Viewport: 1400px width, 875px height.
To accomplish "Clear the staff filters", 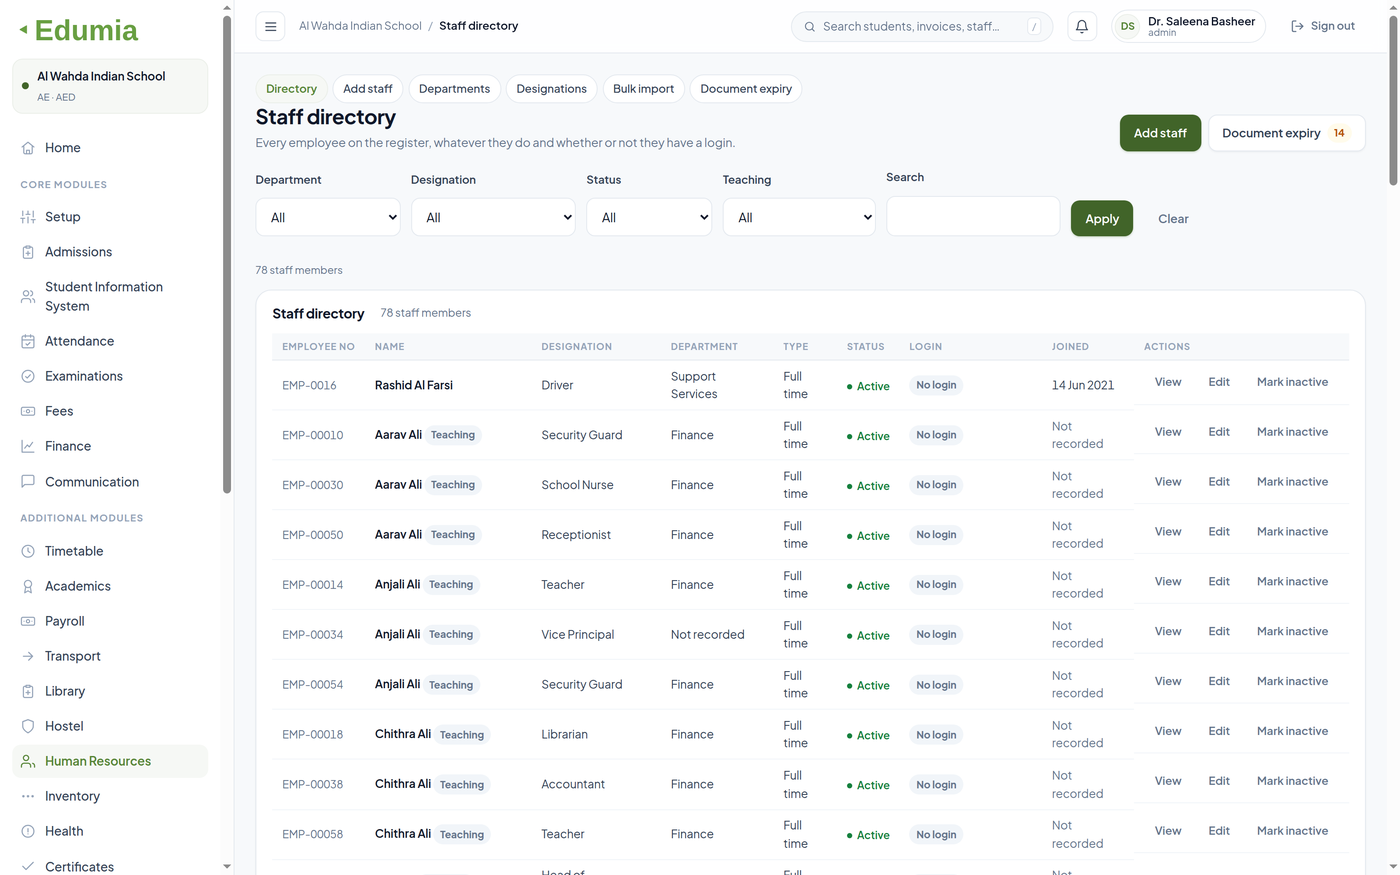I will tap(1173, 218).
